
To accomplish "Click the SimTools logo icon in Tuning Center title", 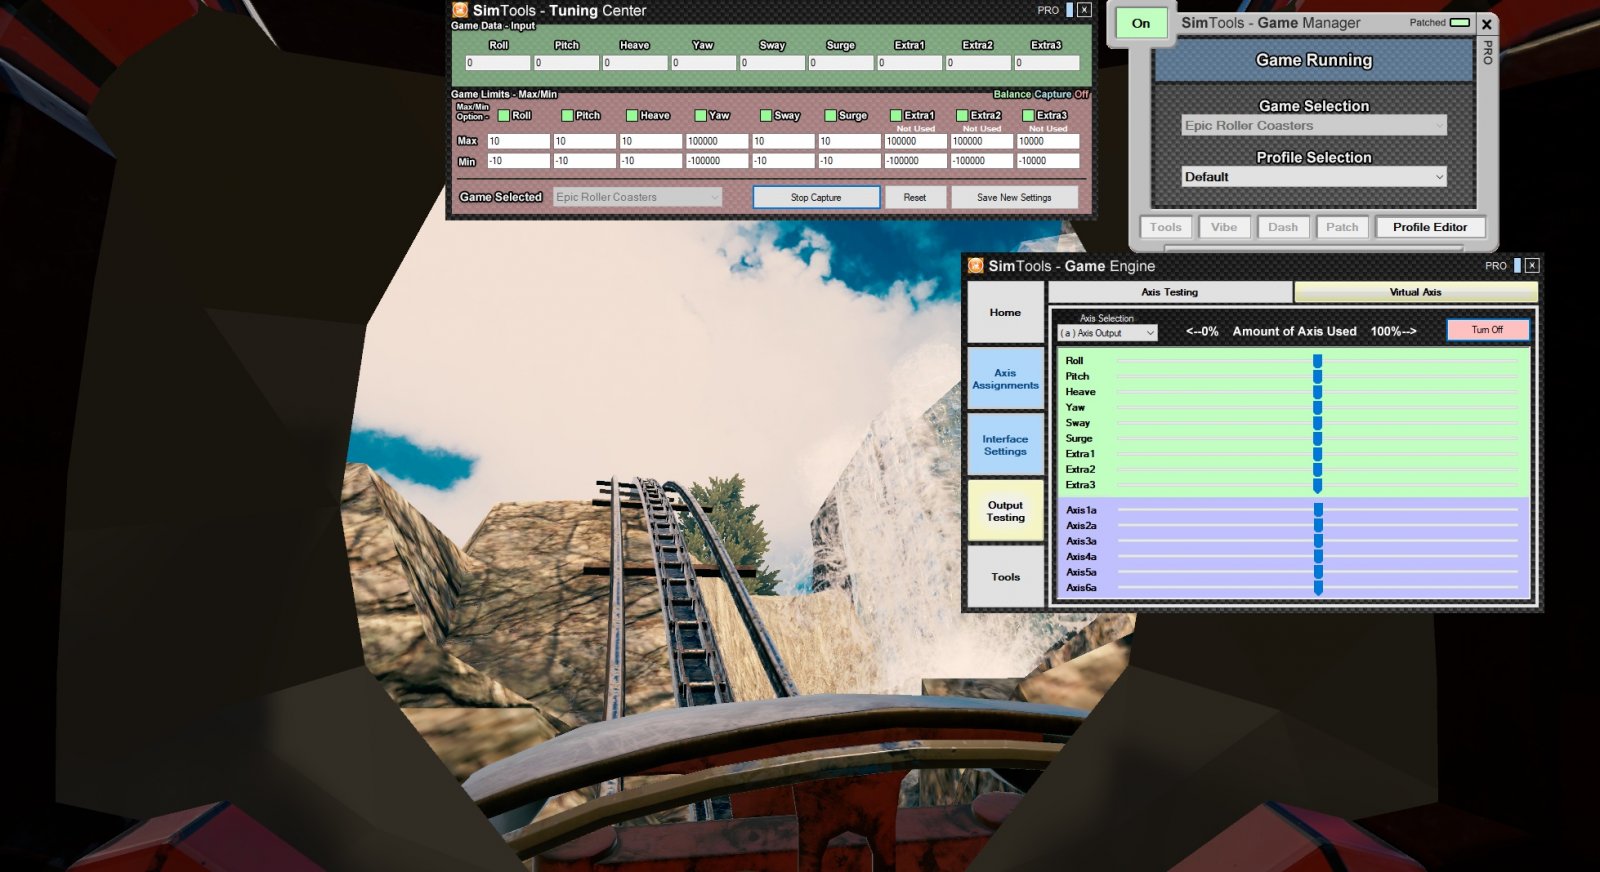I will [460, 10].
